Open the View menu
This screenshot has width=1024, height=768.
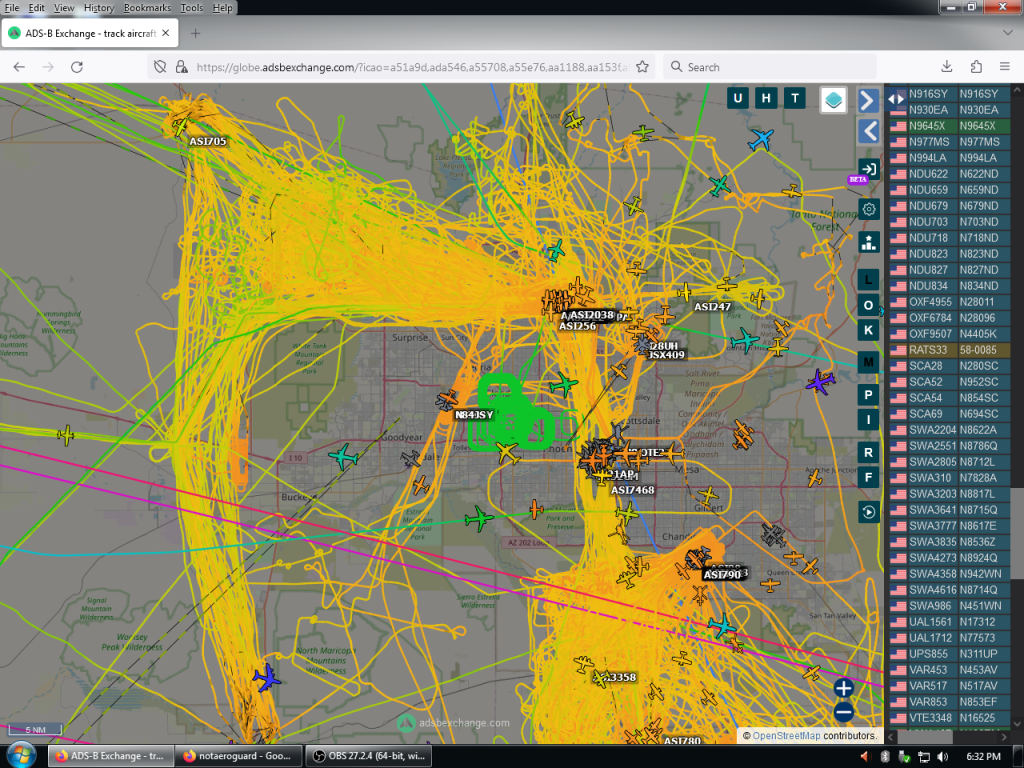63,8
